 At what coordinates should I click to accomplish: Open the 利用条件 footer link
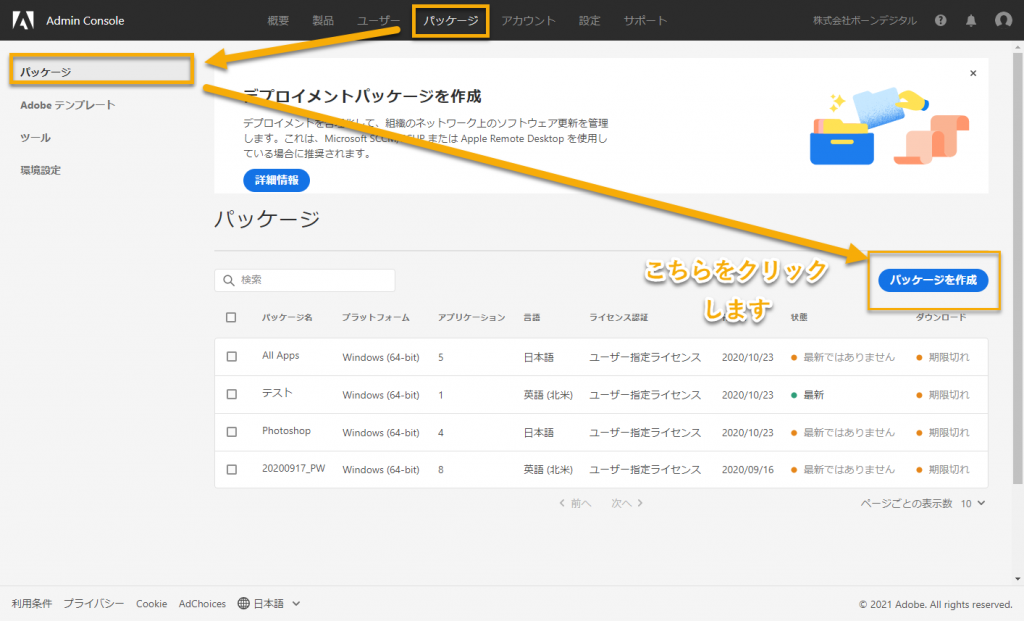click(x=32, y=603)
